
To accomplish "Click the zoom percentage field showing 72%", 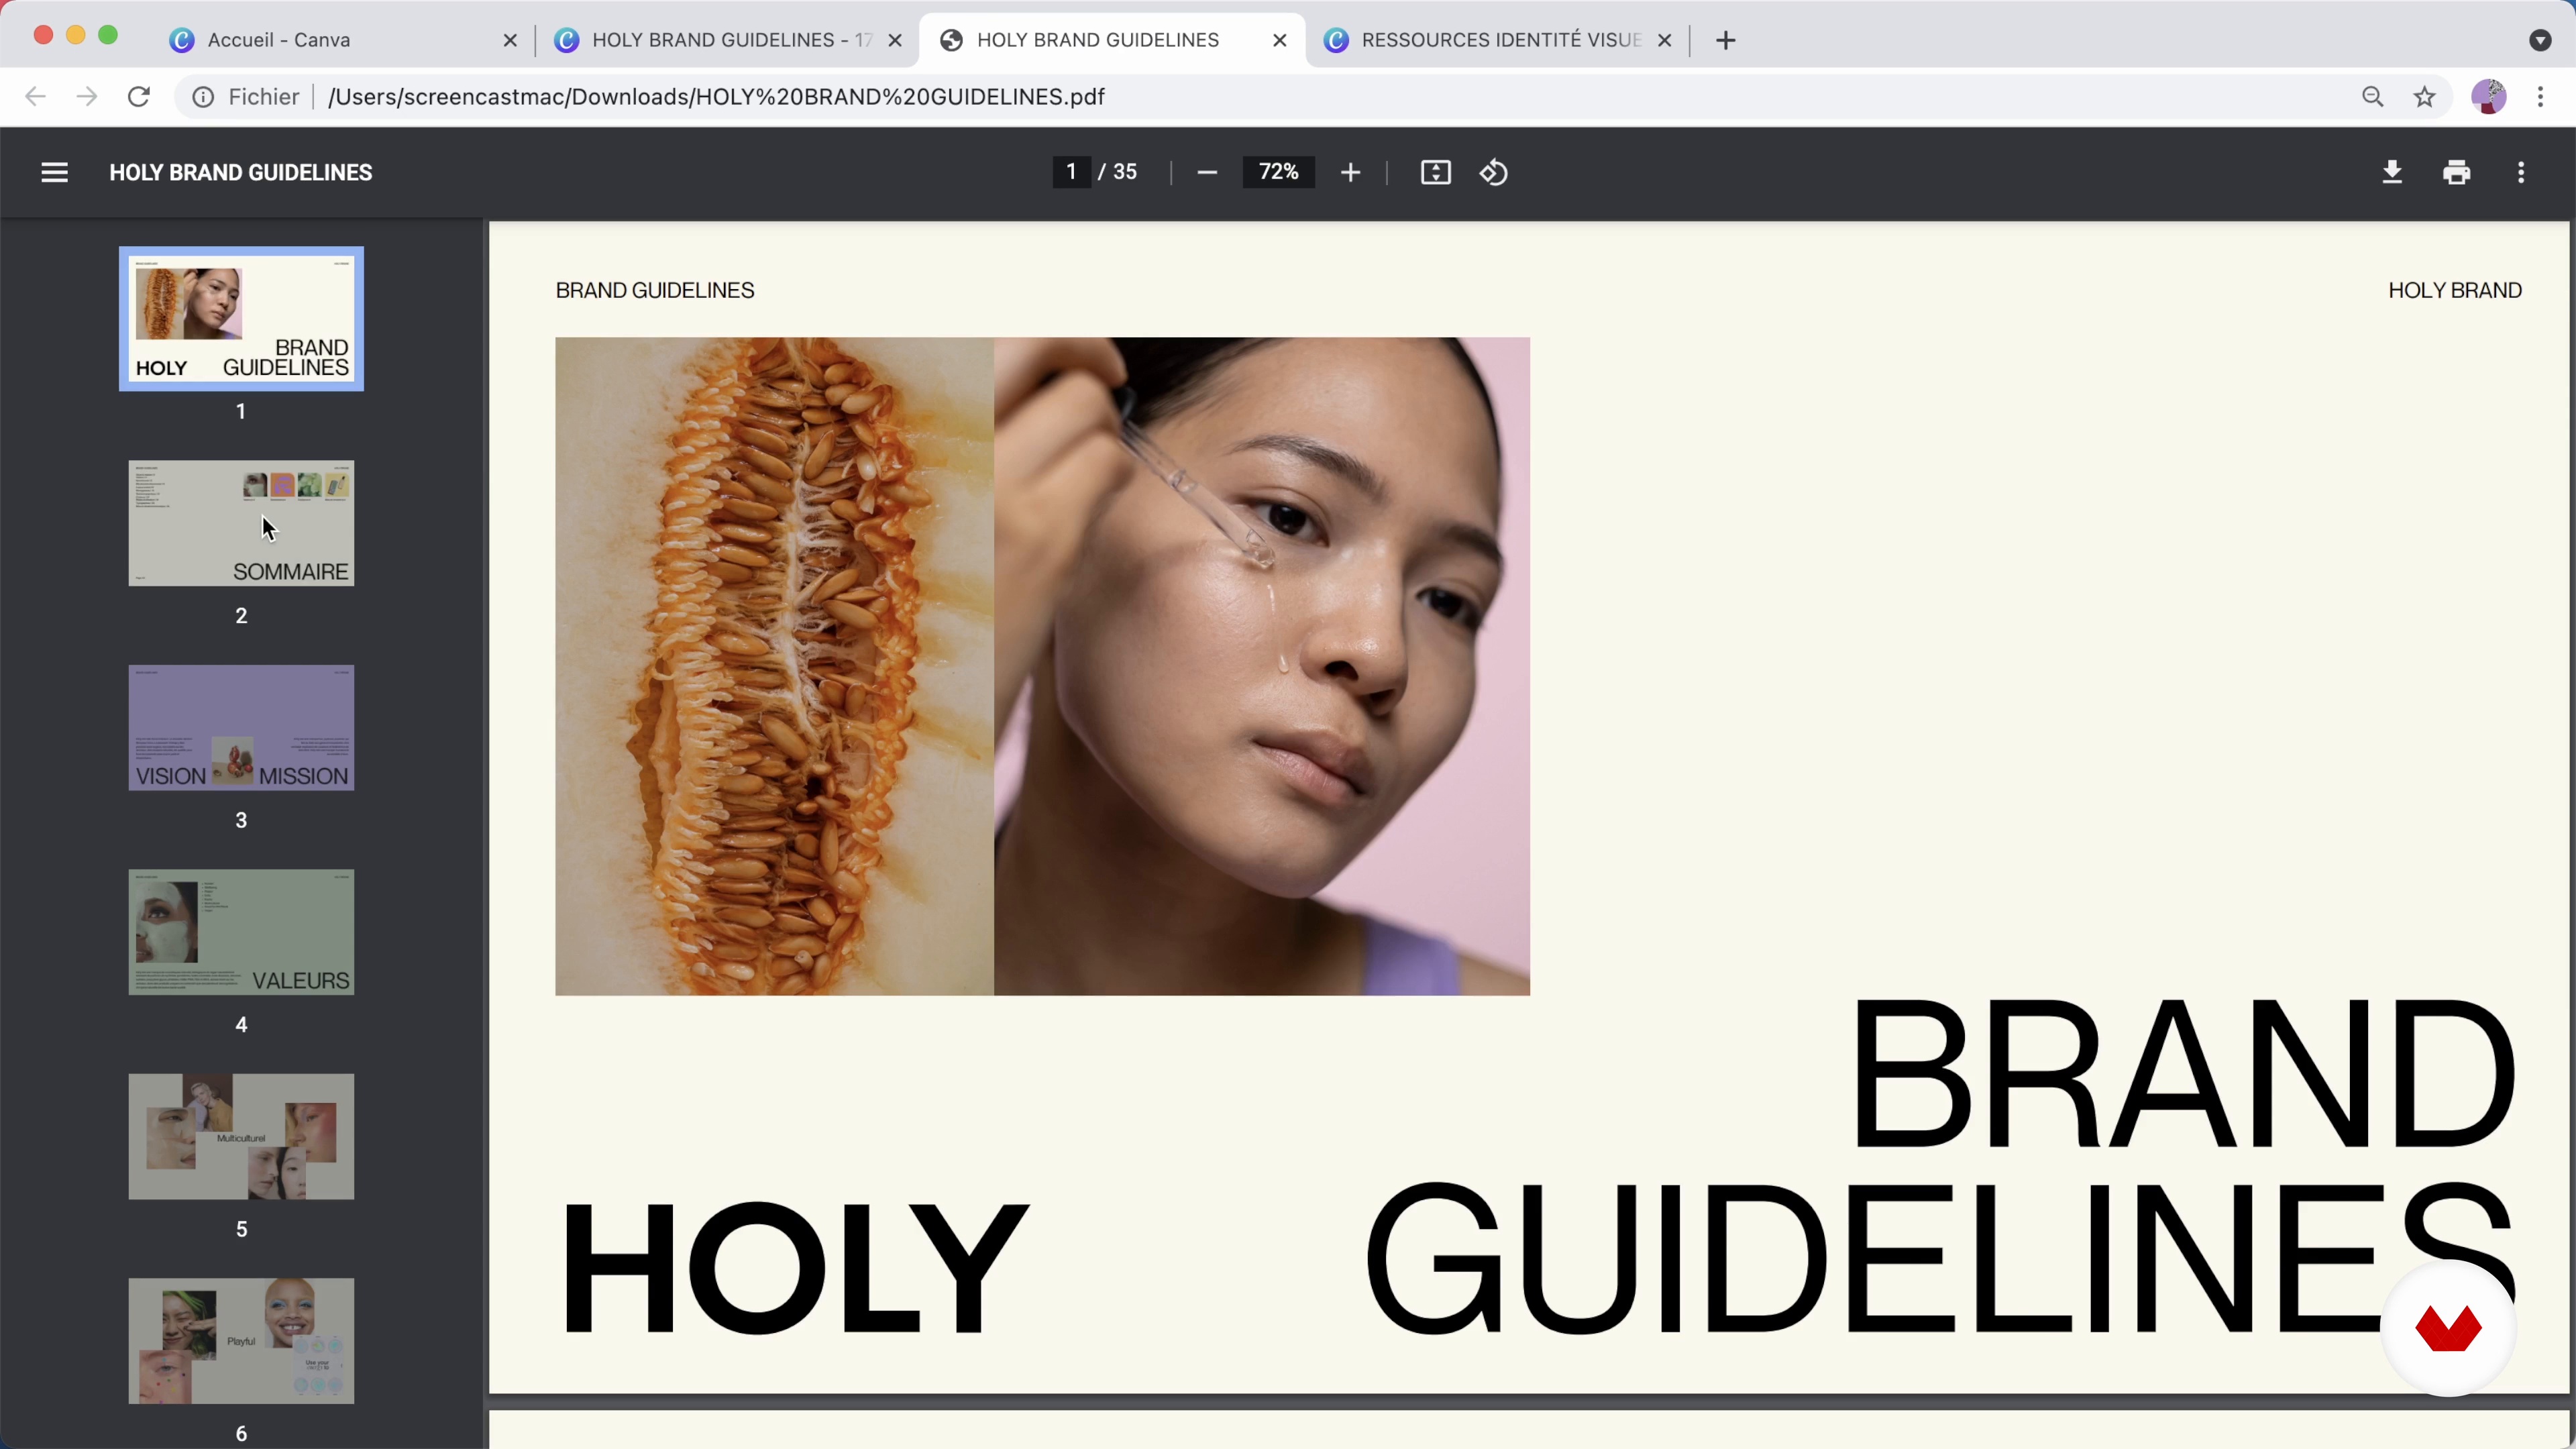I will [x=1278, y=173].
